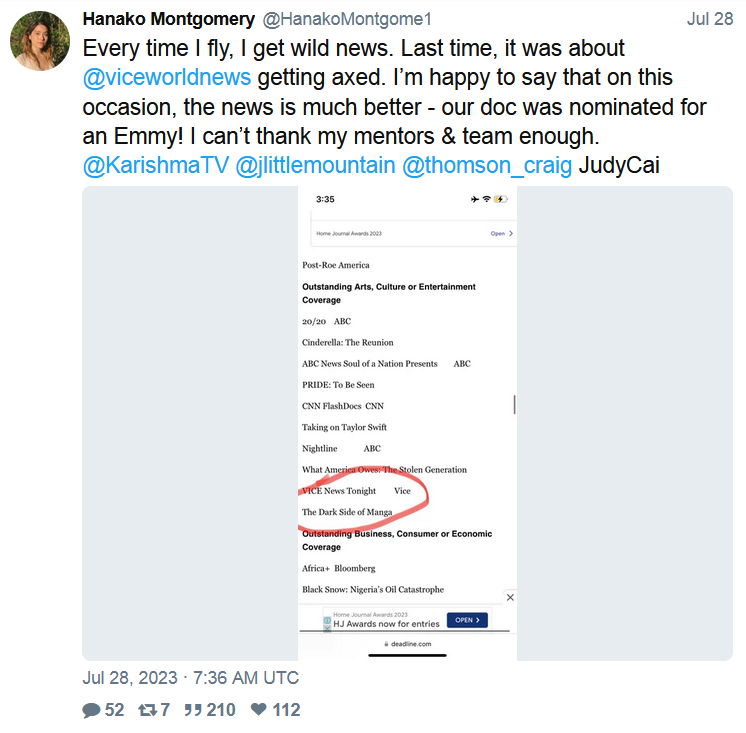
Task: Click the retweet arrows icon
Action: [x=148, y=710]
